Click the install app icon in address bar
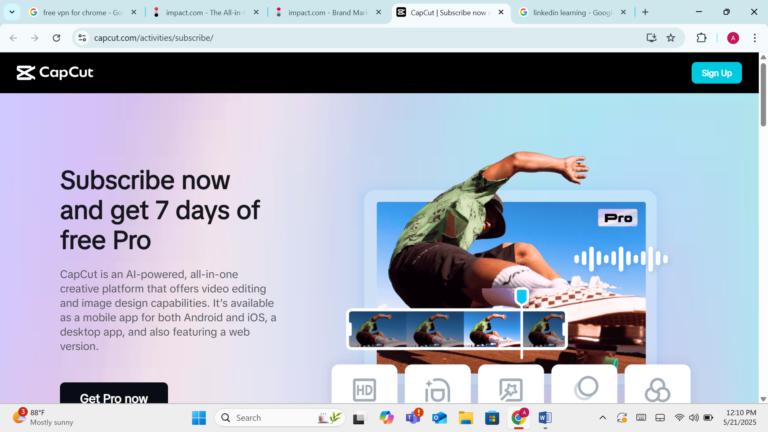 pyautogui.click(x=651, y=38)
